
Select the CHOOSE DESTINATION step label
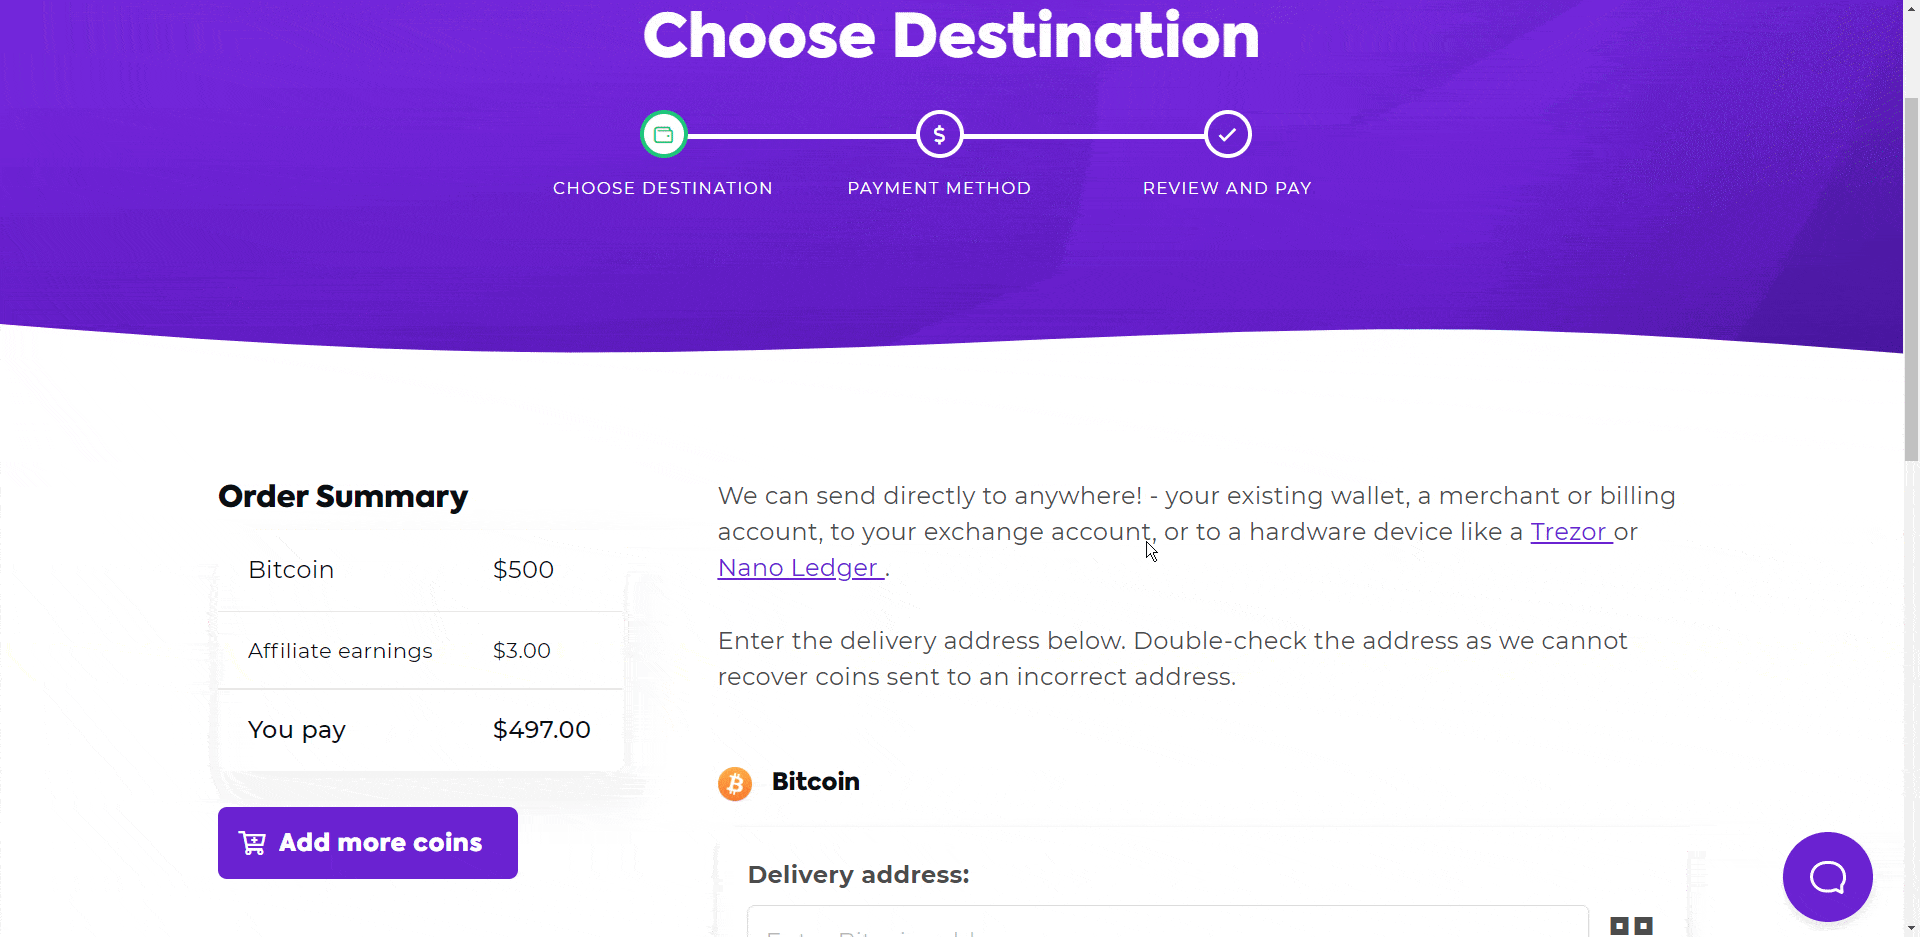click(663, 187)
